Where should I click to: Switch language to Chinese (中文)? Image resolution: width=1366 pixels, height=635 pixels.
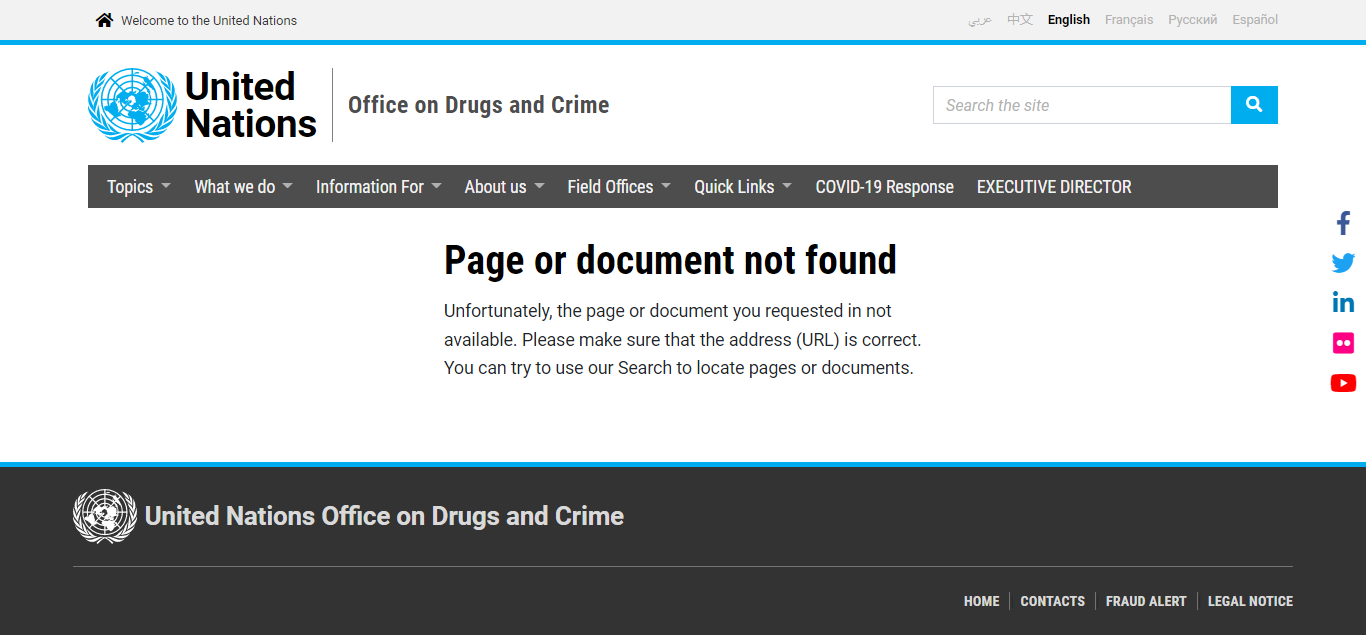pyautogui.click(x=1020, y=20)
